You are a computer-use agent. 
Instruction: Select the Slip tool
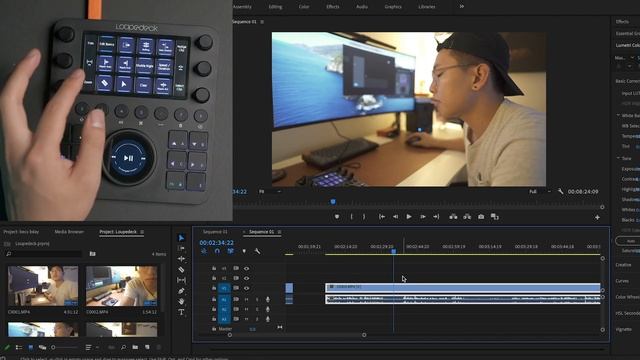click(182, 280)
